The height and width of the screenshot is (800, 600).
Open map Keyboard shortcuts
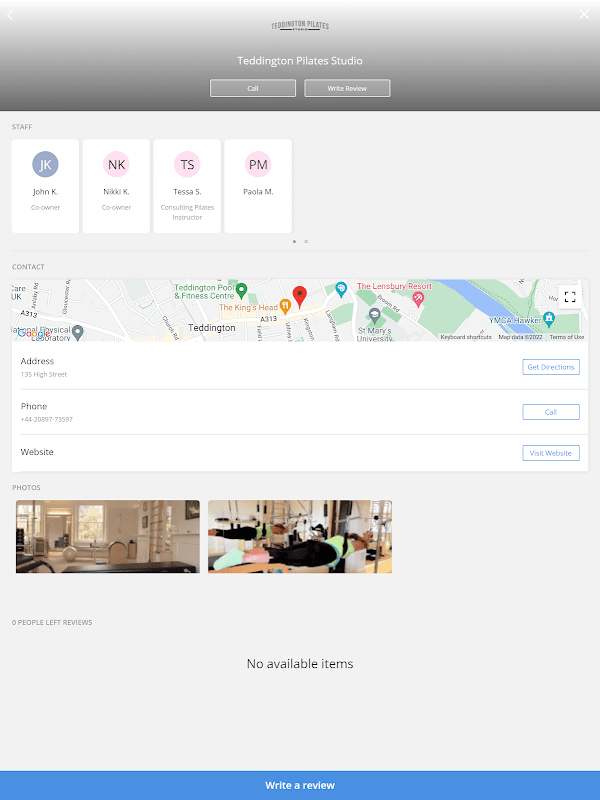point(466,337)
